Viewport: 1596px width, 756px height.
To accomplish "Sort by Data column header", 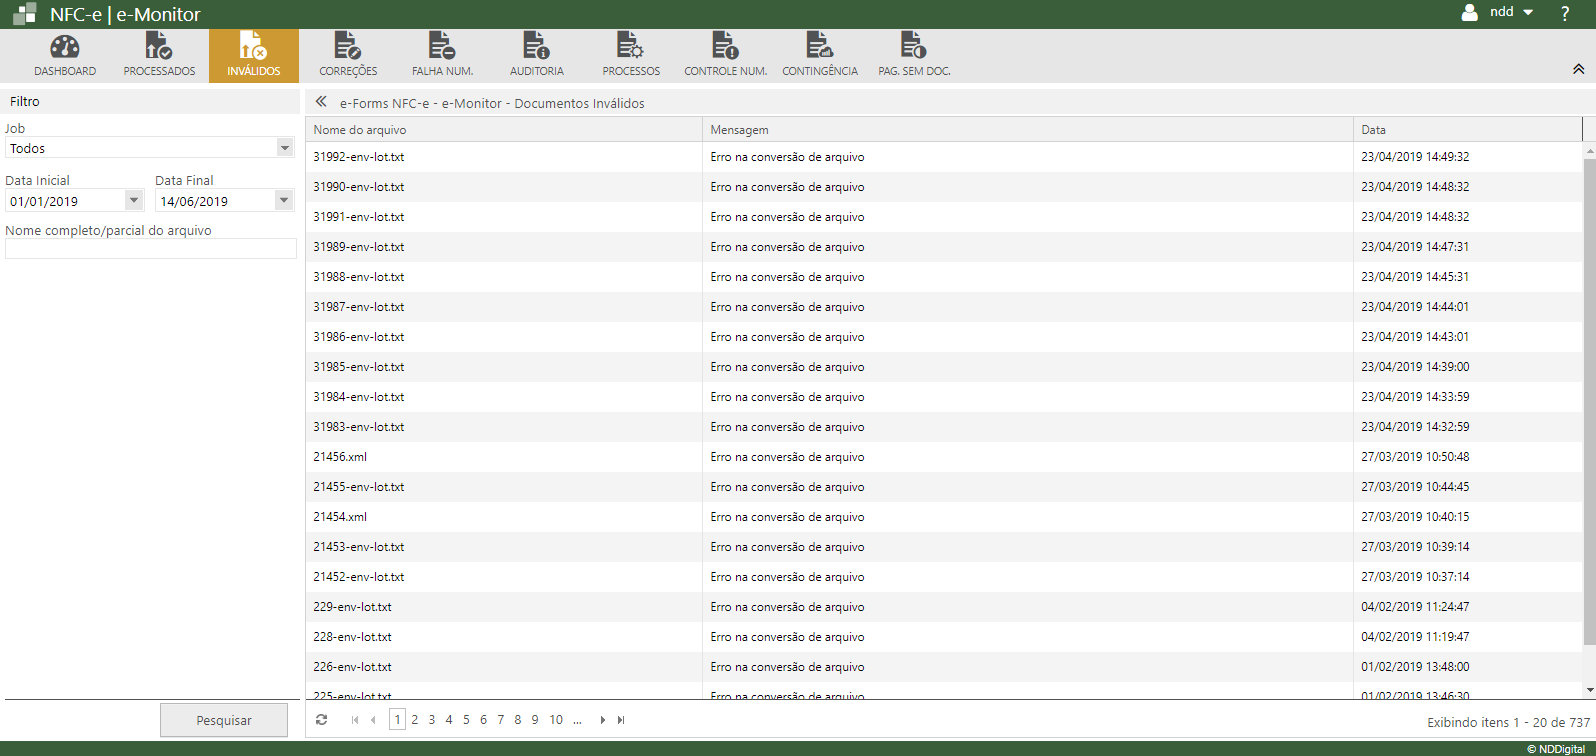I will tap(1468, 130).
